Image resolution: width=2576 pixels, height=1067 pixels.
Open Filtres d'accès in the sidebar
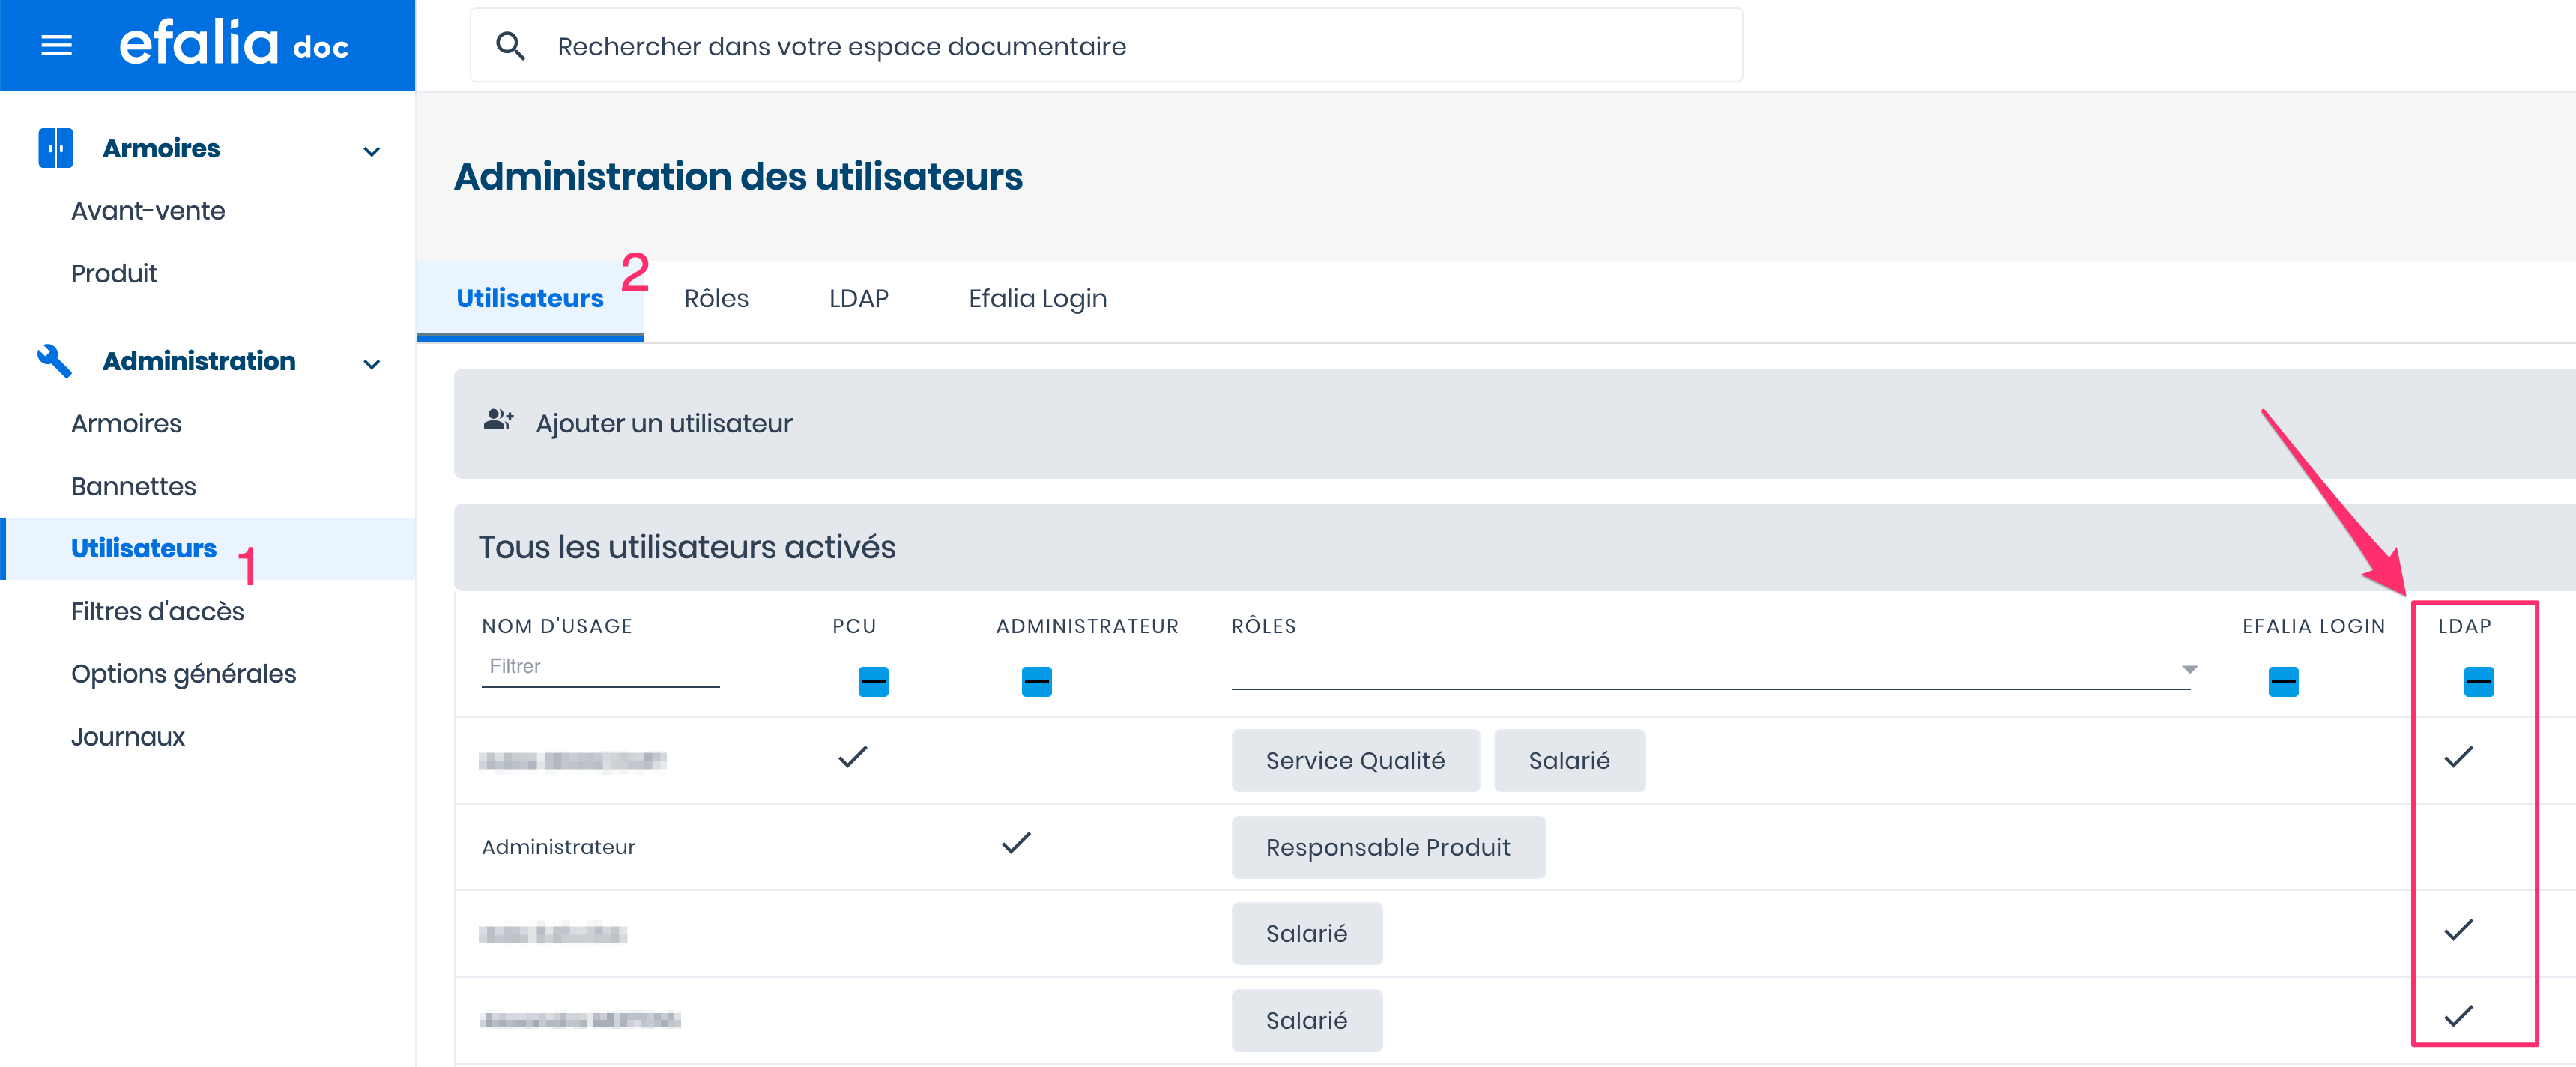pos(157,611)
